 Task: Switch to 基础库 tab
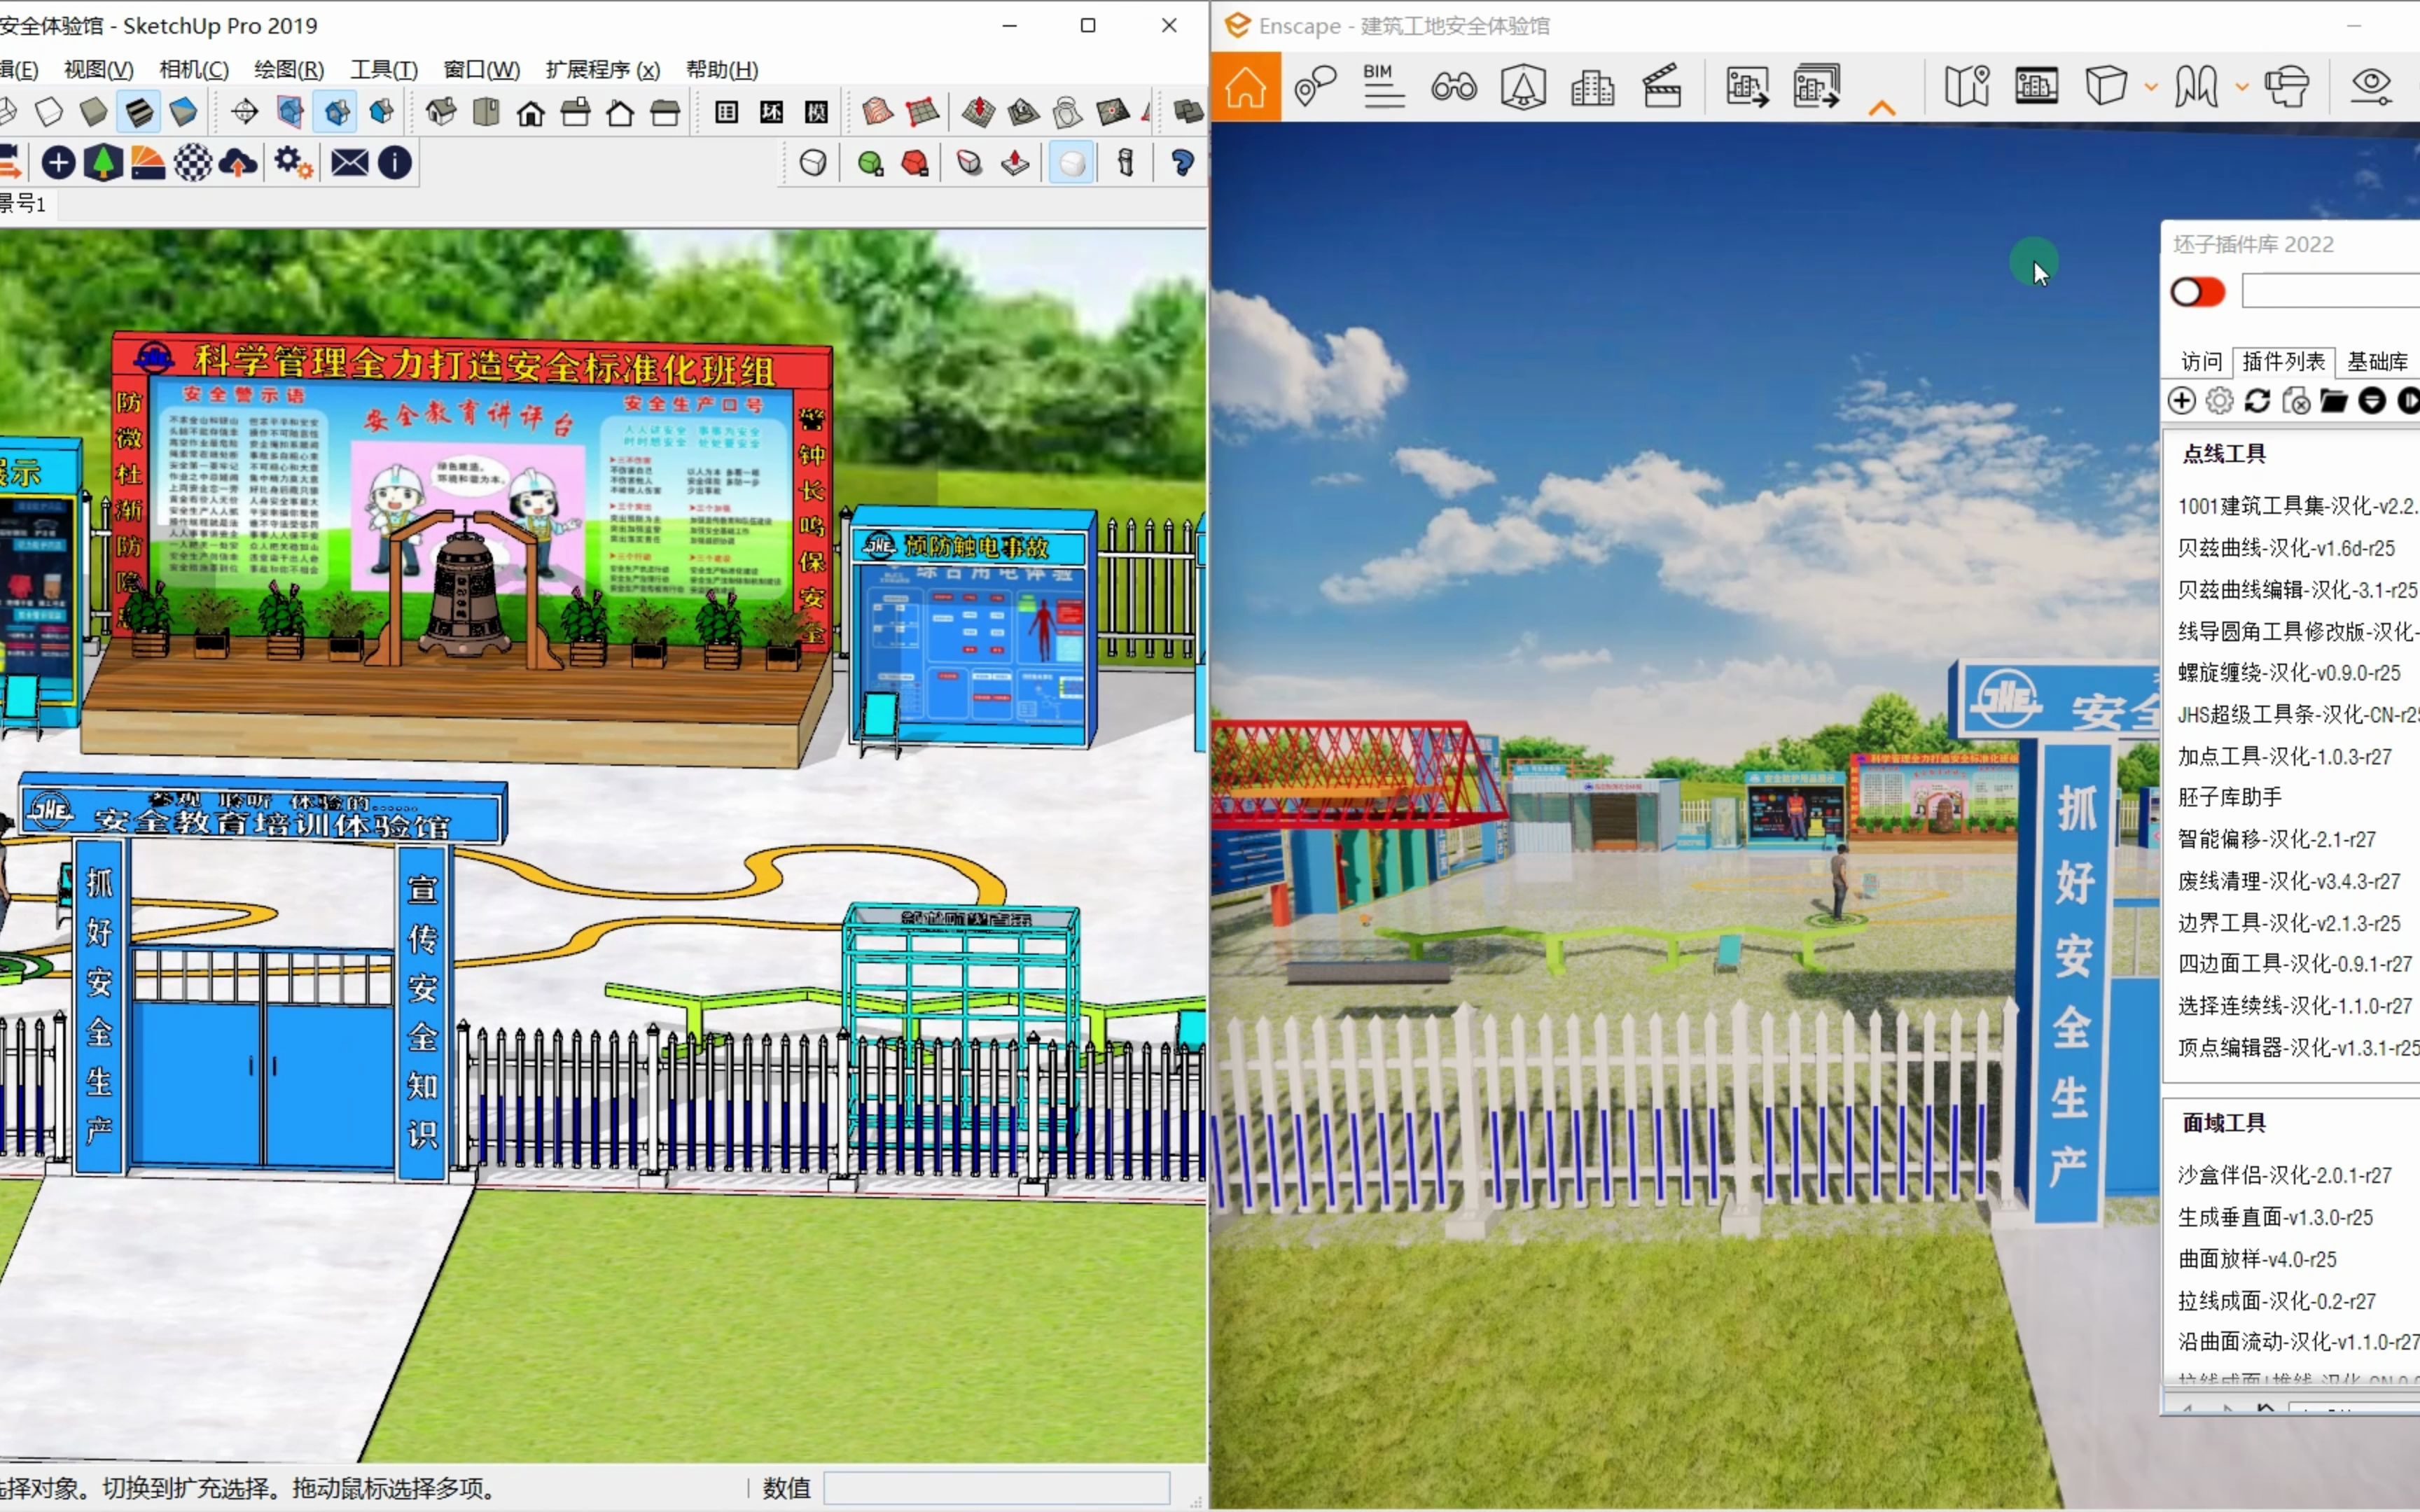click(x=2377, y=361)
